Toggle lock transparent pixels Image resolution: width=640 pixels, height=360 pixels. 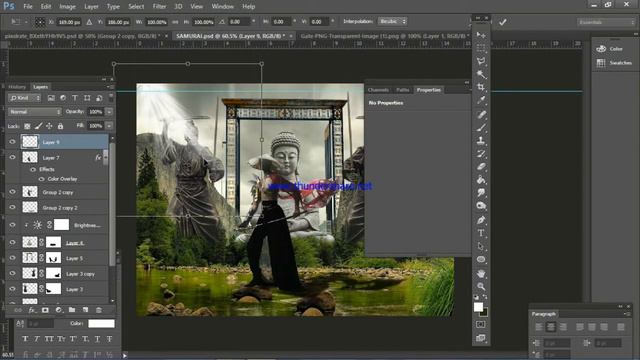point(27,126)
